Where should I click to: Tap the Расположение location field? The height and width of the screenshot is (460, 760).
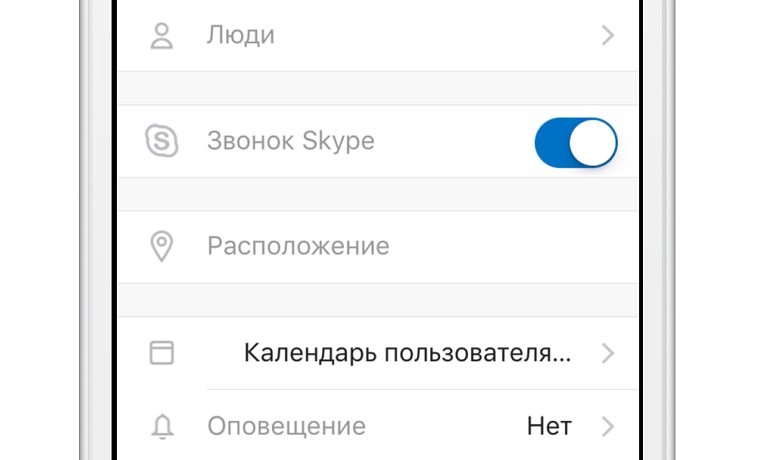pyautogui.click(x=298, y=246)
